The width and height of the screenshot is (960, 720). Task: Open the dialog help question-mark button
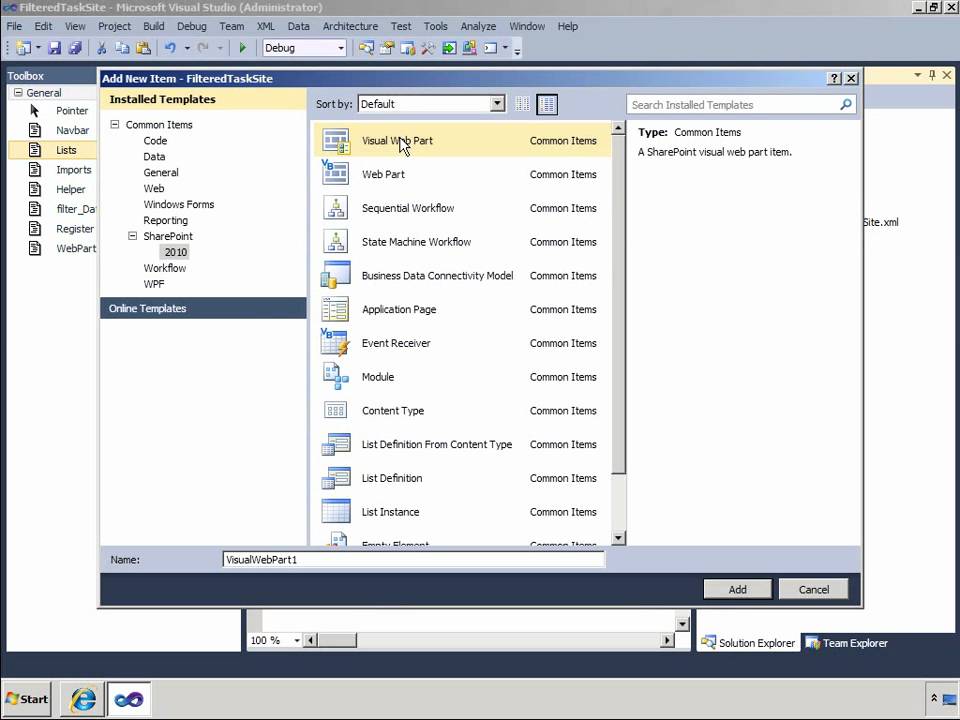(x=834, y=78)
